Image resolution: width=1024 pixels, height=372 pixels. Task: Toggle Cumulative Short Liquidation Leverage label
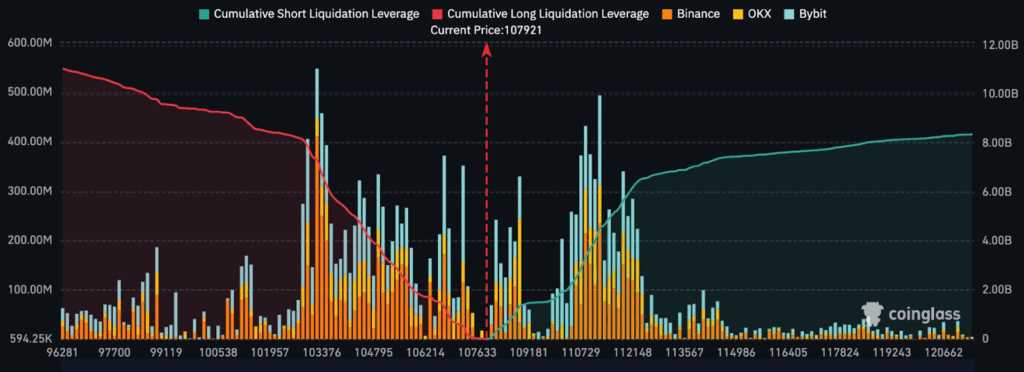tap(317, 13)
